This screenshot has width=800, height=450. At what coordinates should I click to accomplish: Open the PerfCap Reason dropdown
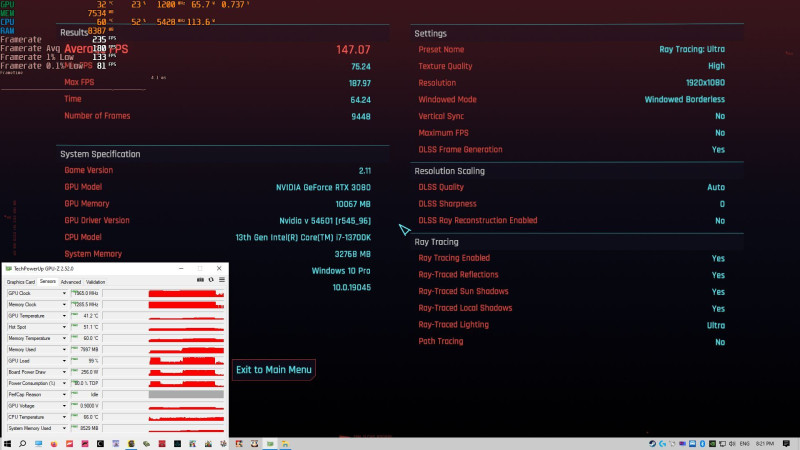pyautogui.click(x=64, y=394)
